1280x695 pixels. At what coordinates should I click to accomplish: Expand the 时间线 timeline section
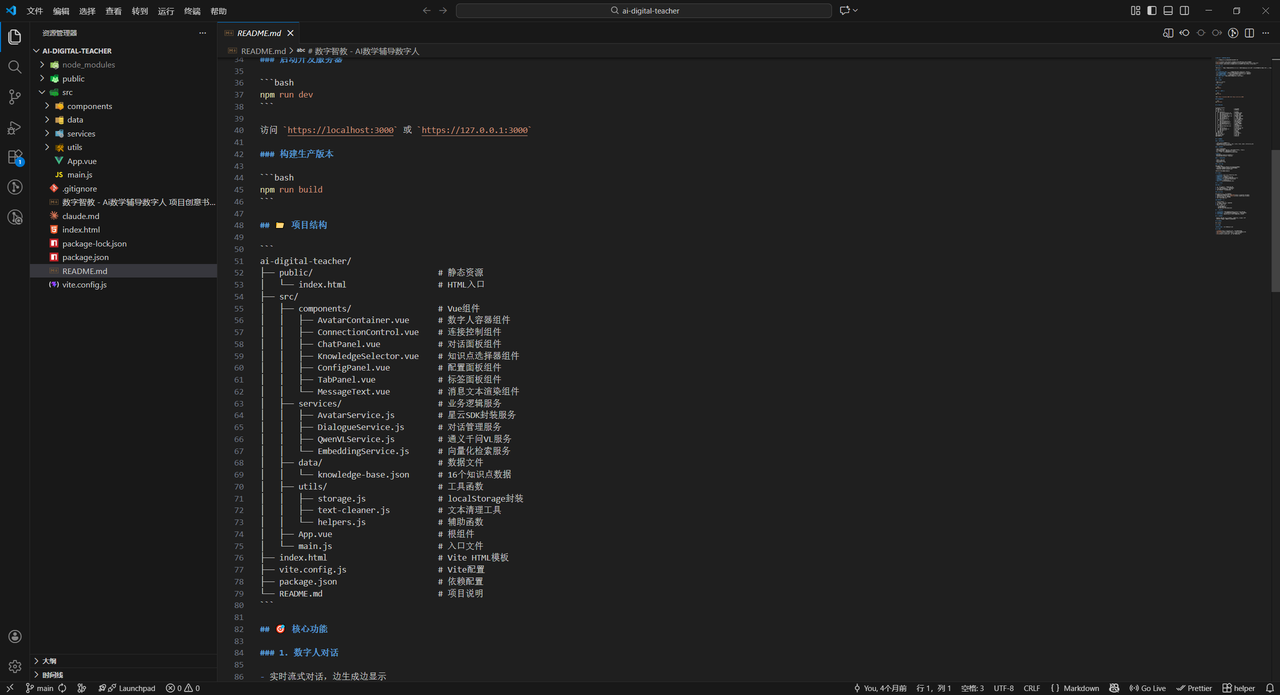coord(124,675)
